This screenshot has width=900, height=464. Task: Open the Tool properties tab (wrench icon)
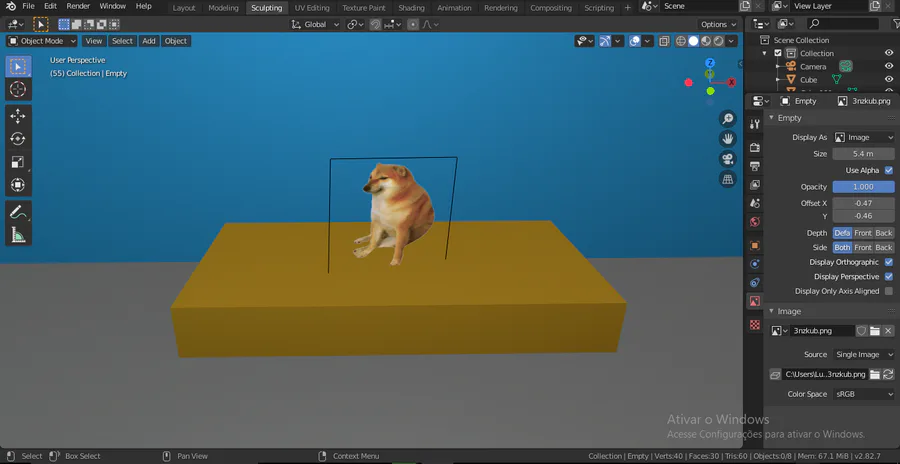point(755,125)
